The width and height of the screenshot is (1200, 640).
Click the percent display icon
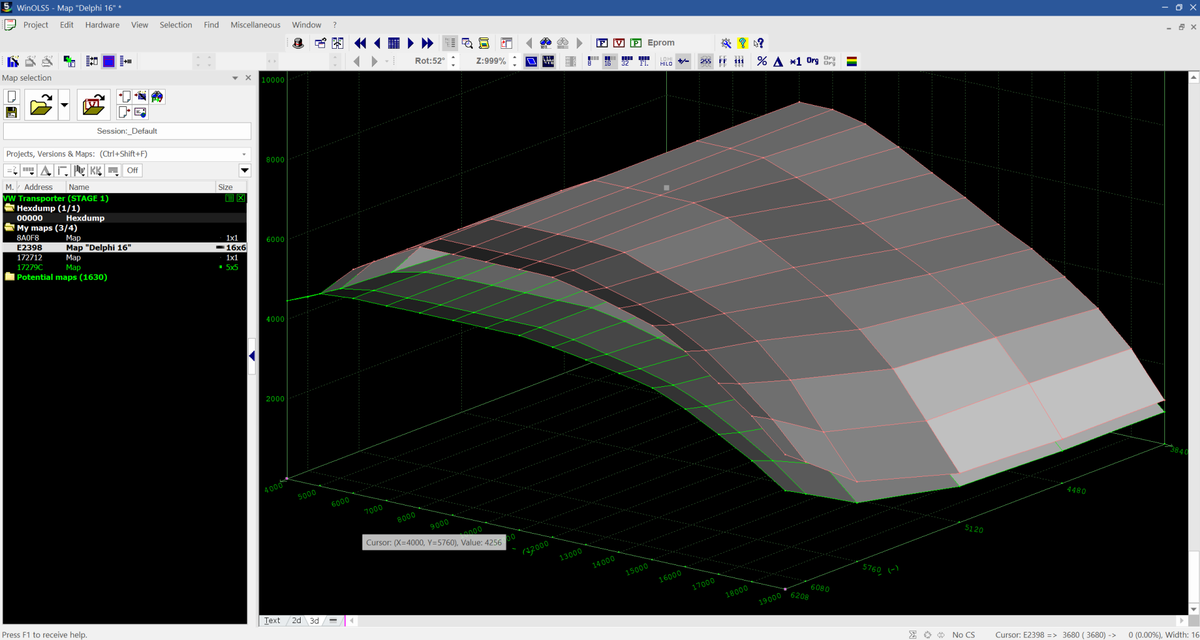click(762, 61)
